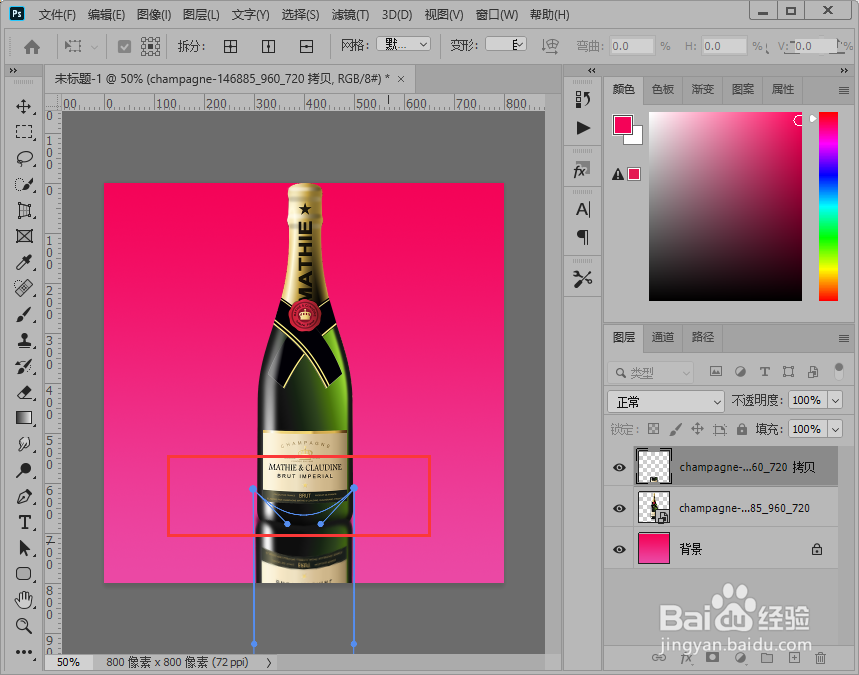This screenshot has width=859, height=675.
Task: Open the 文件(F) menu
Action: tap(57, 15)
